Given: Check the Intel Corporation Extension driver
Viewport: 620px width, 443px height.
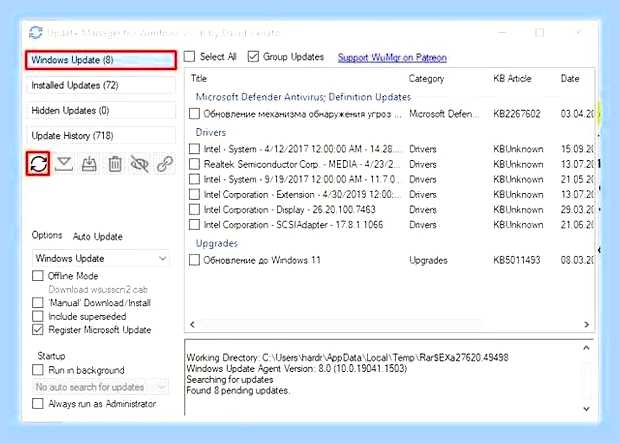Looking at the screenshot, I should coord(194,195).
